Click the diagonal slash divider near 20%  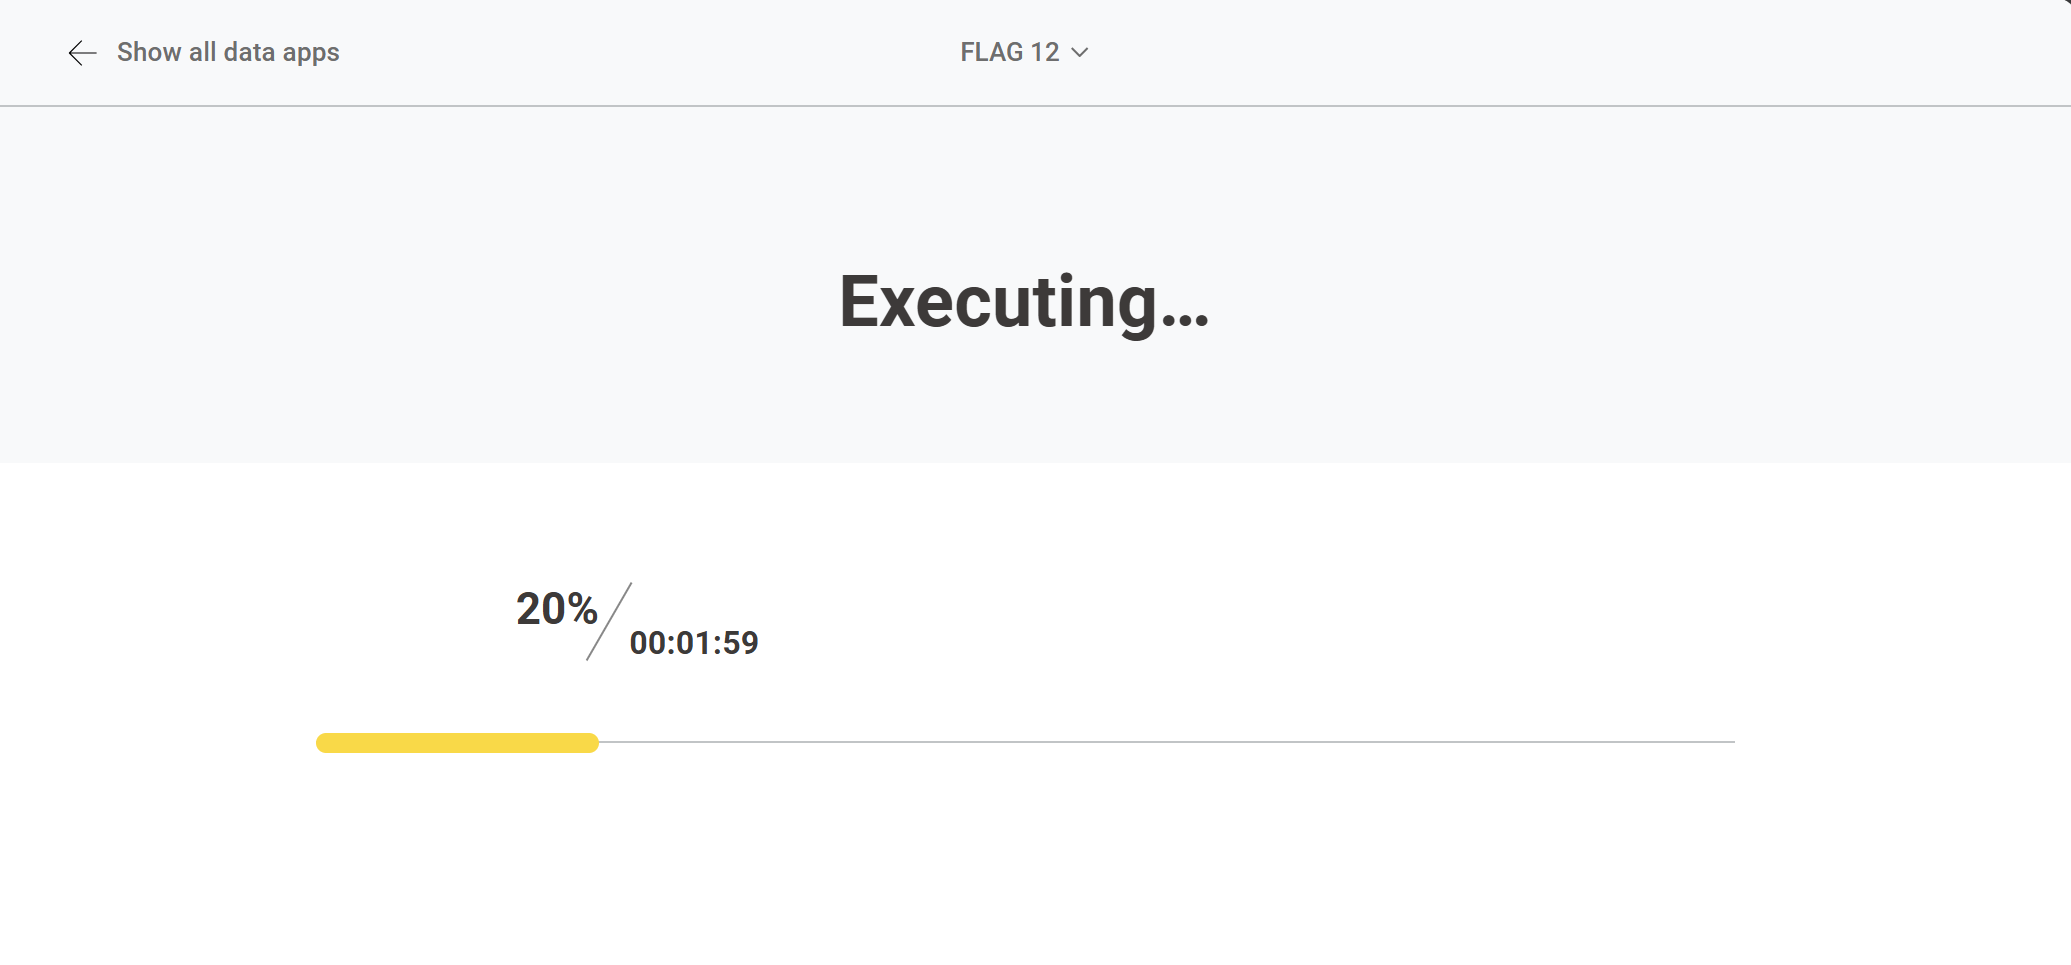coord(609,621)
